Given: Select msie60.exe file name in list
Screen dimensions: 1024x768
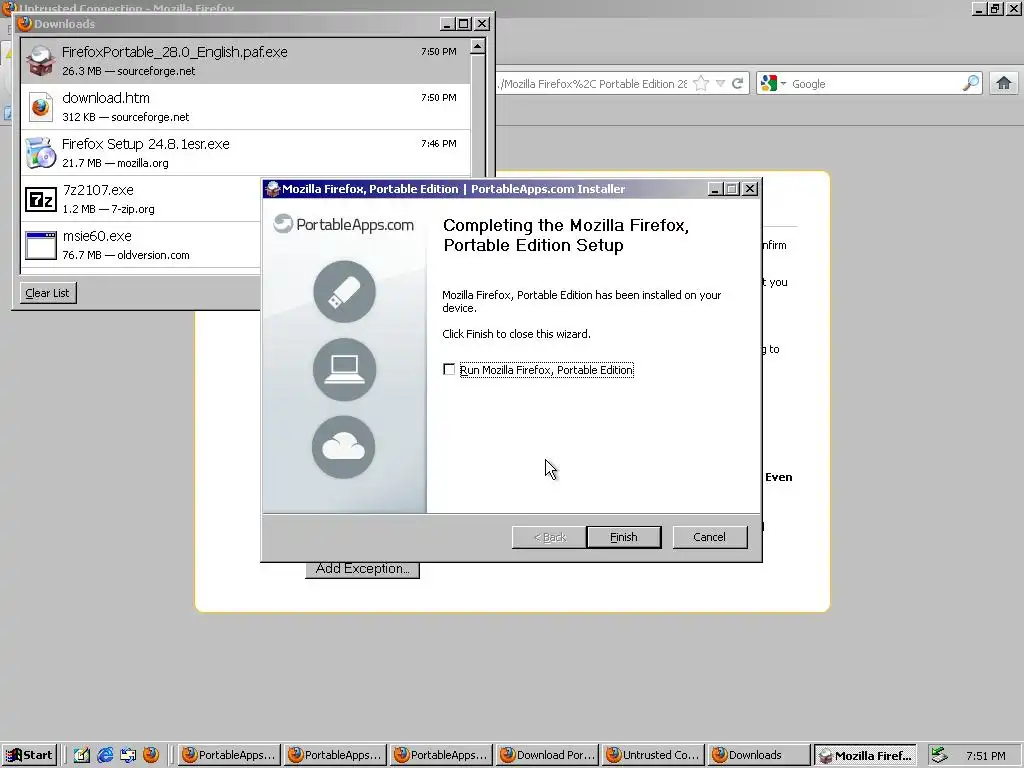Looking at the screenshot, I should [x=97, y=236].
